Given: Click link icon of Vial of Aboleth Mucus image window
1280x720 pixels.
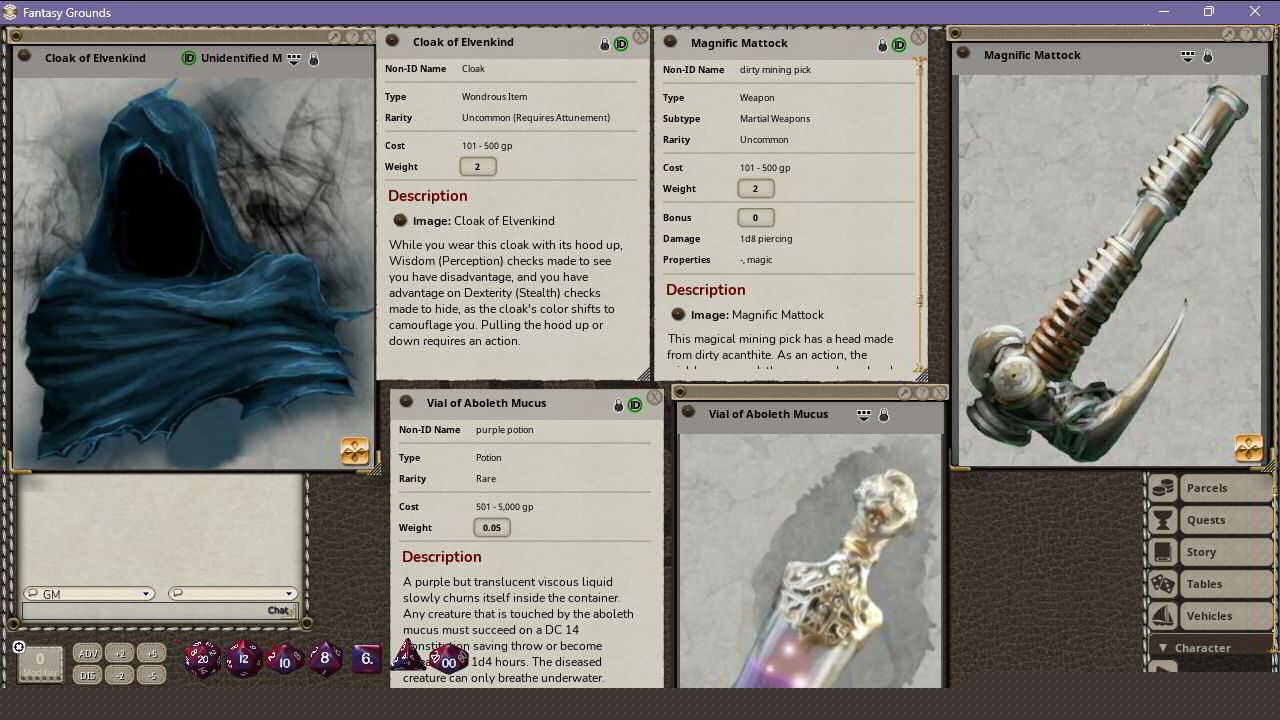Looking at the screenshot, I should click(688, 413).
